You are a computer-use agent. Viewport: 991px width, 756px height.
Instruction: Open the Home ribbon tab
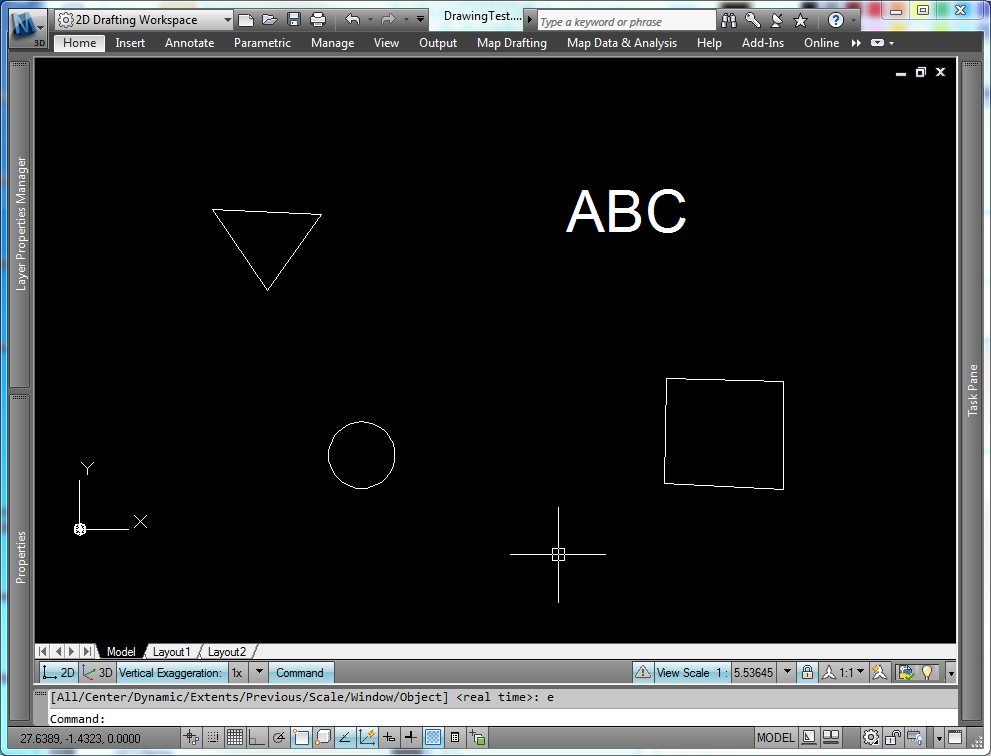80,42
